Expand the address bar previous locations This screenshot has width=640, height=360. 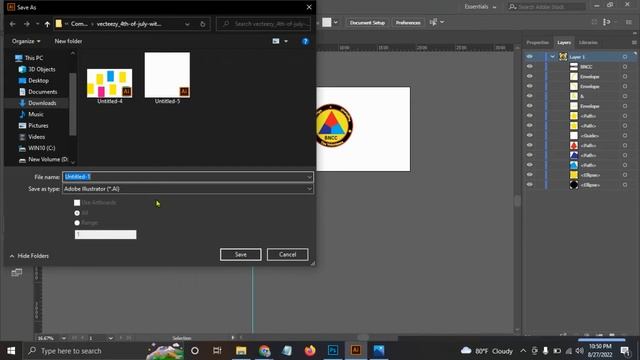point(187,24)
